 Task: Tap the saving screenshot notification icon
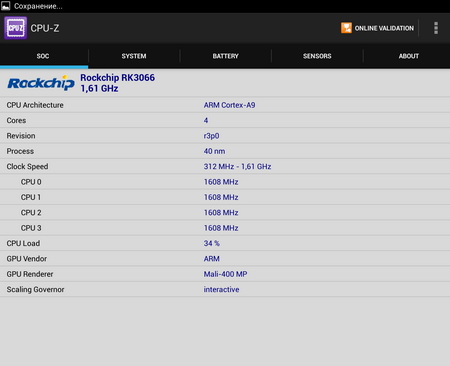click(x=6, y=6)
